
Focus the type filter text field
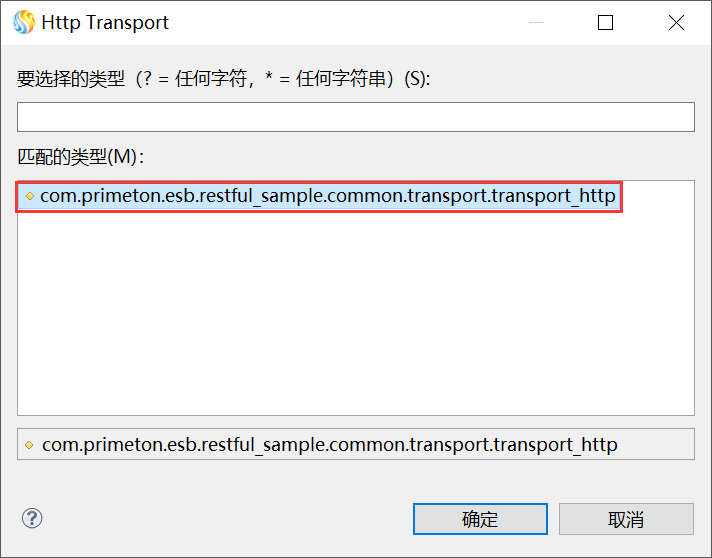tap(355, 117)
